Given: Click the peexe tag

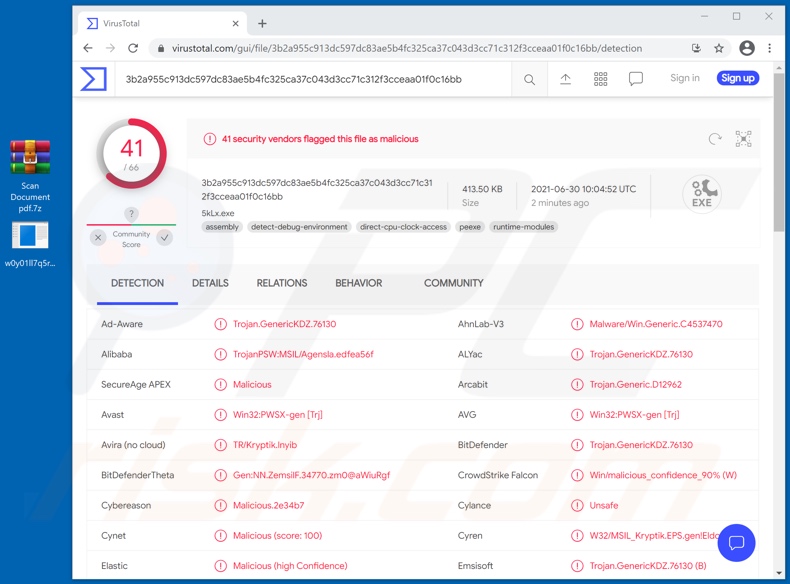Looking at the screenshot, I should pos(470,227).
